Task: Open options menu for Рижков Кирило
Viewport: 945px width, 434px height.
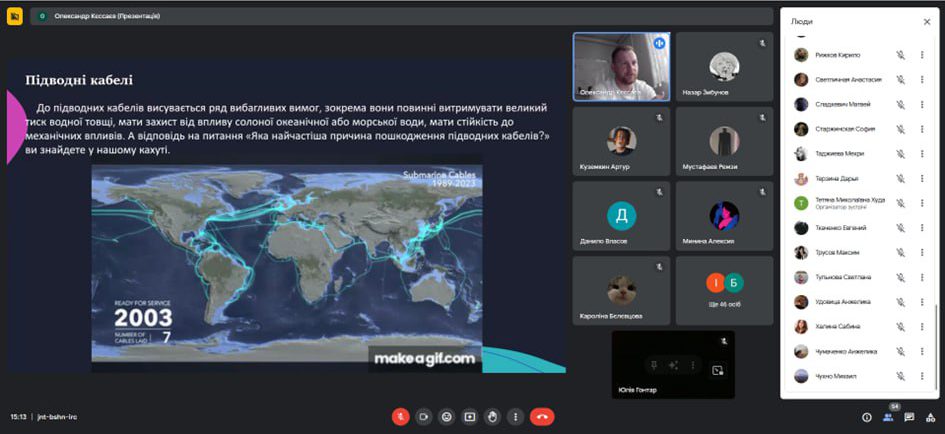Action: [922, 55]
